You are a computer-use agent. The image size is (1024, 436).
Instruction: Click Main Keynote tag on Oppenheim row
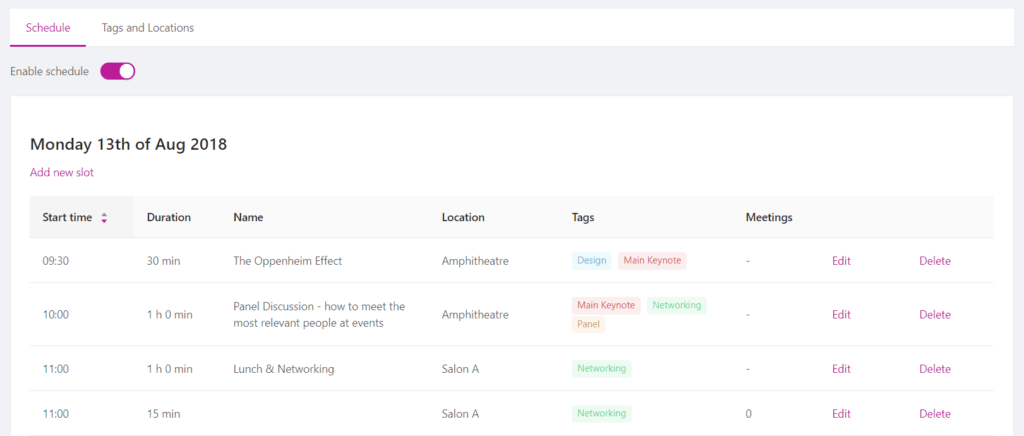[x=652, y=260]
